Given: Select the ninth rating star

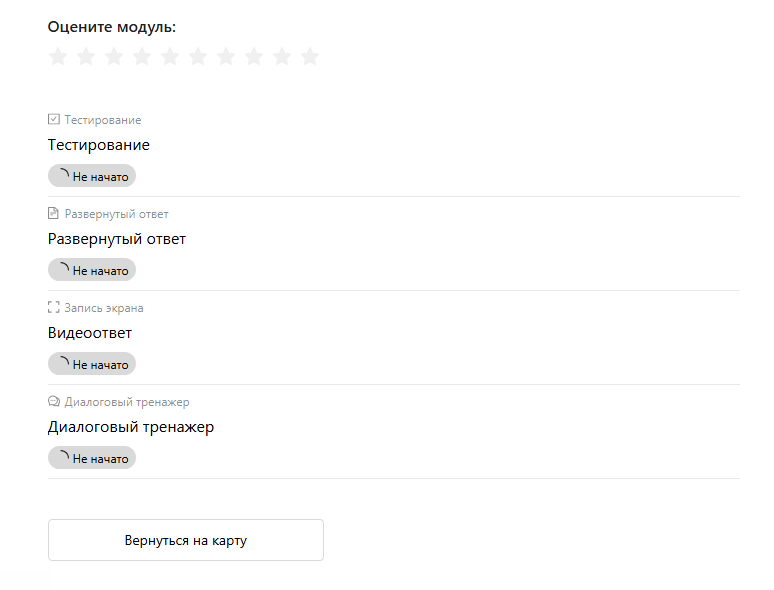Looking at the screenshot, I should point(282,56).
